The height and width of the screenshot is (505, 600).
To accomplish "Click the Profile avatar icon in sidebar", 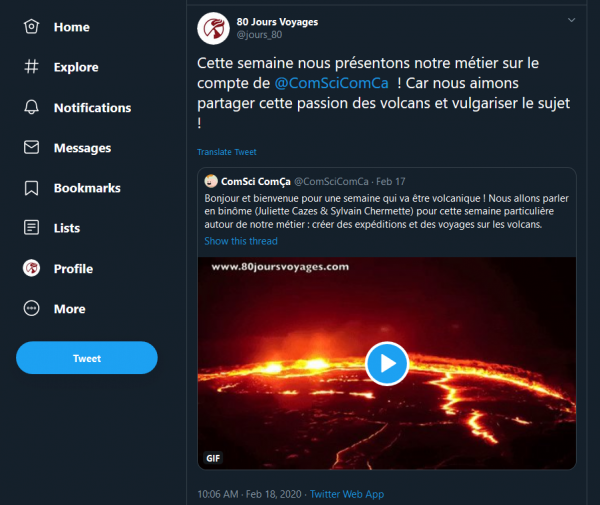I will (x=32, y=268).
